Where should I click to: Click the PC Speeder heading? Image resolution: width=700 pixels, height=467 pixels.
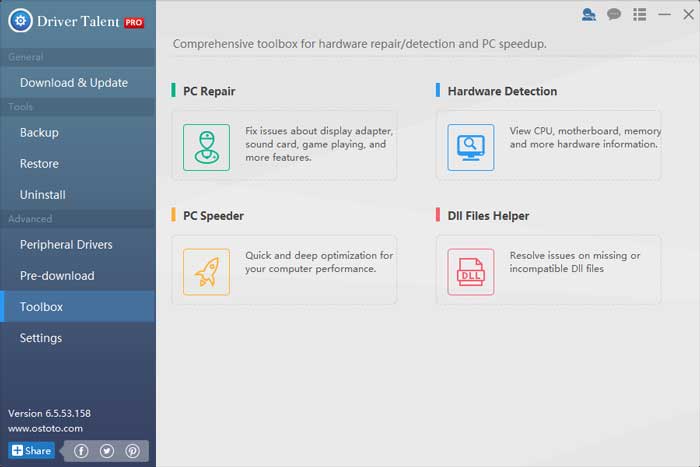[213, 216]
